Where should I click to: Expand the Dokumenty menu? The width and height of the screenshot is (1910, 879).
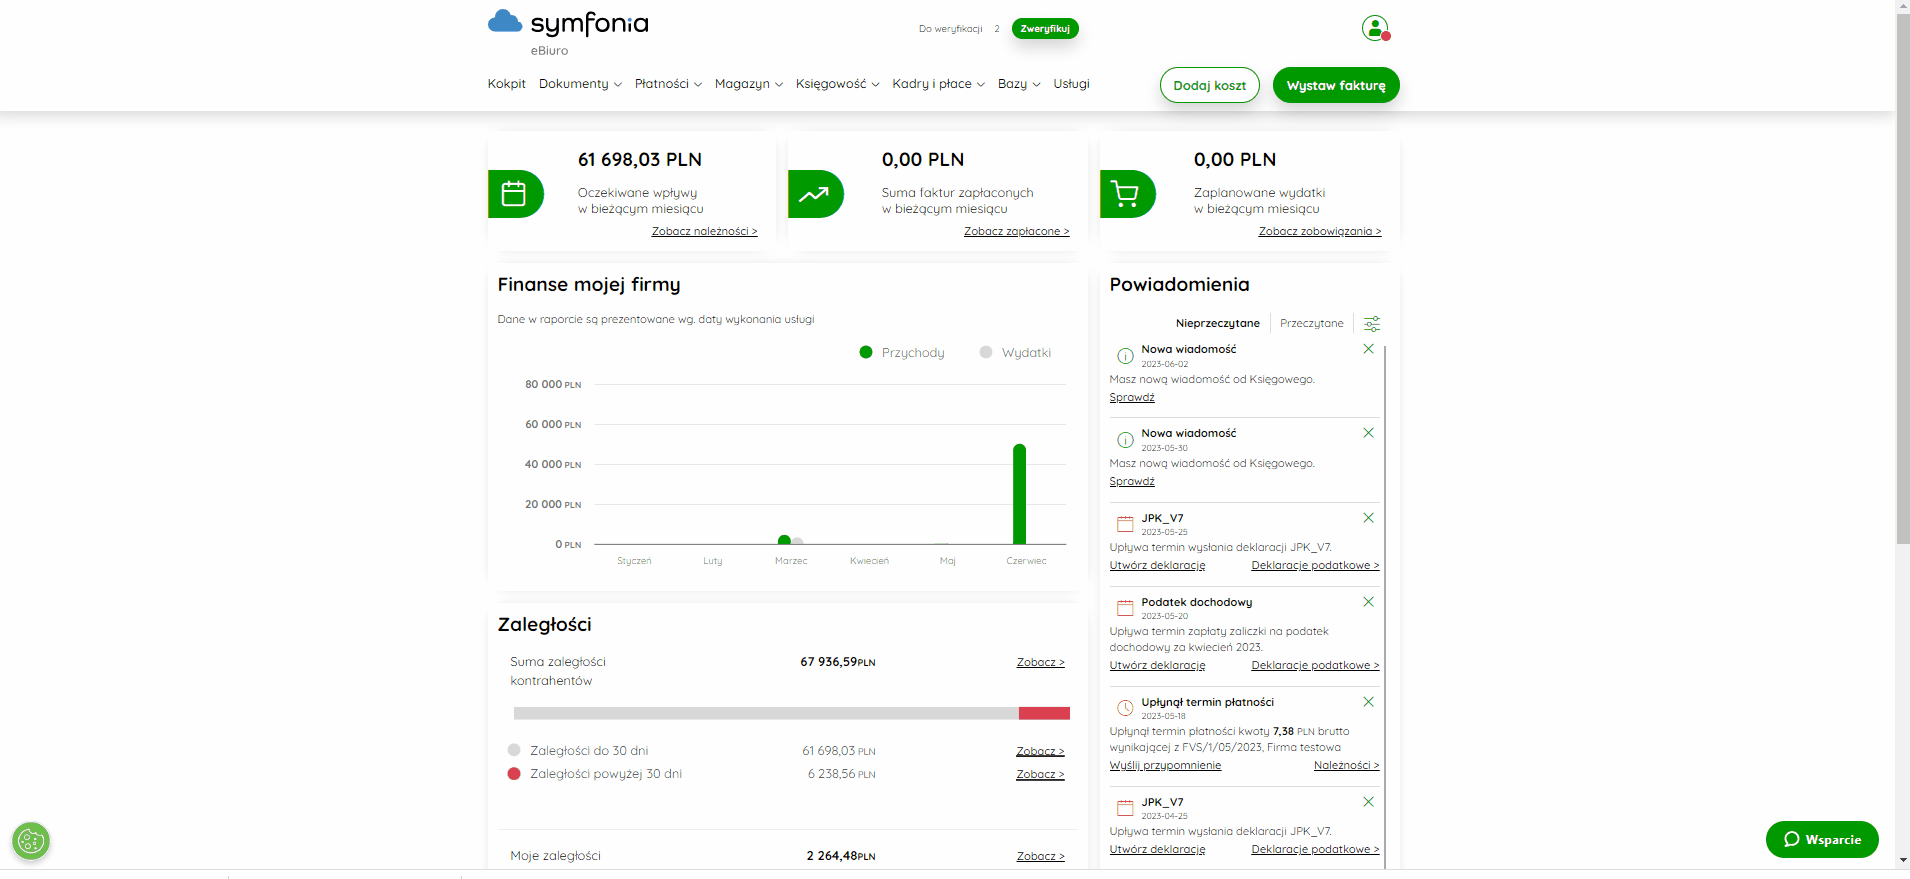tap(580, 84)
